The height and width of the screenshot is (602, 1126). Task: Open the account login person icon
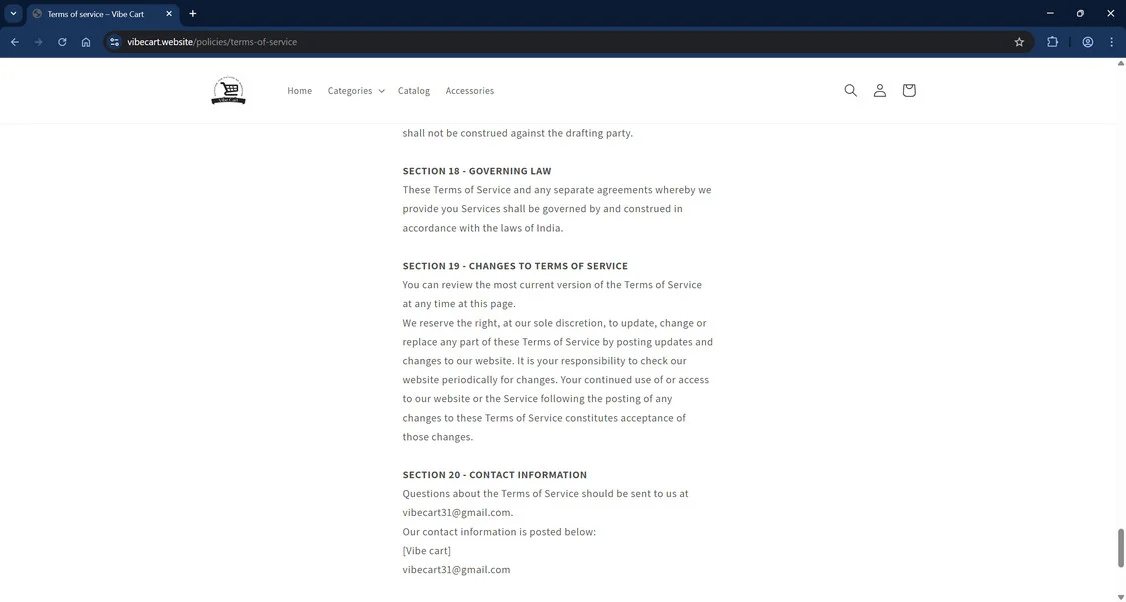coord(880,91)
